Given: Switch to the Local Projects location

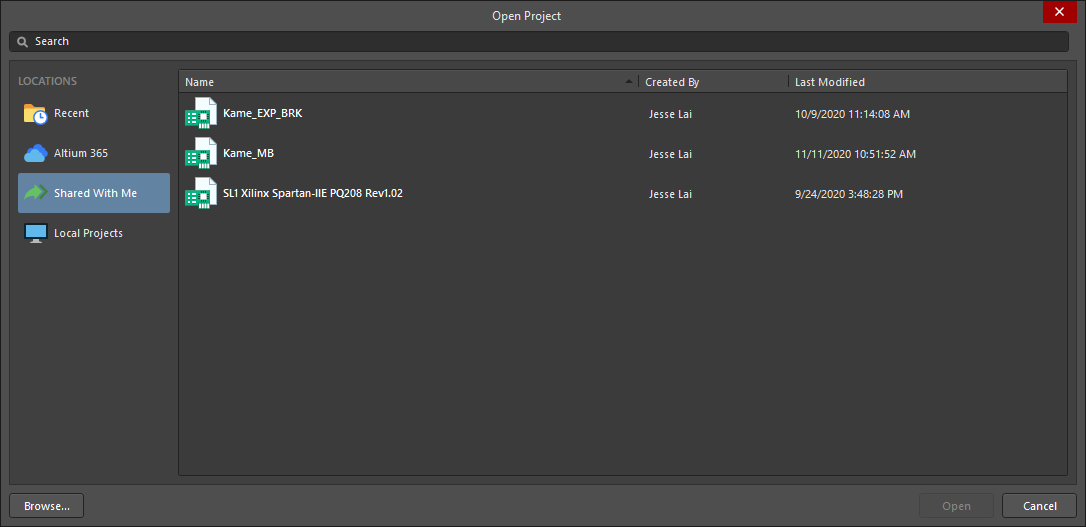Looking at the screenshot, I should click(x=88, y=233).
